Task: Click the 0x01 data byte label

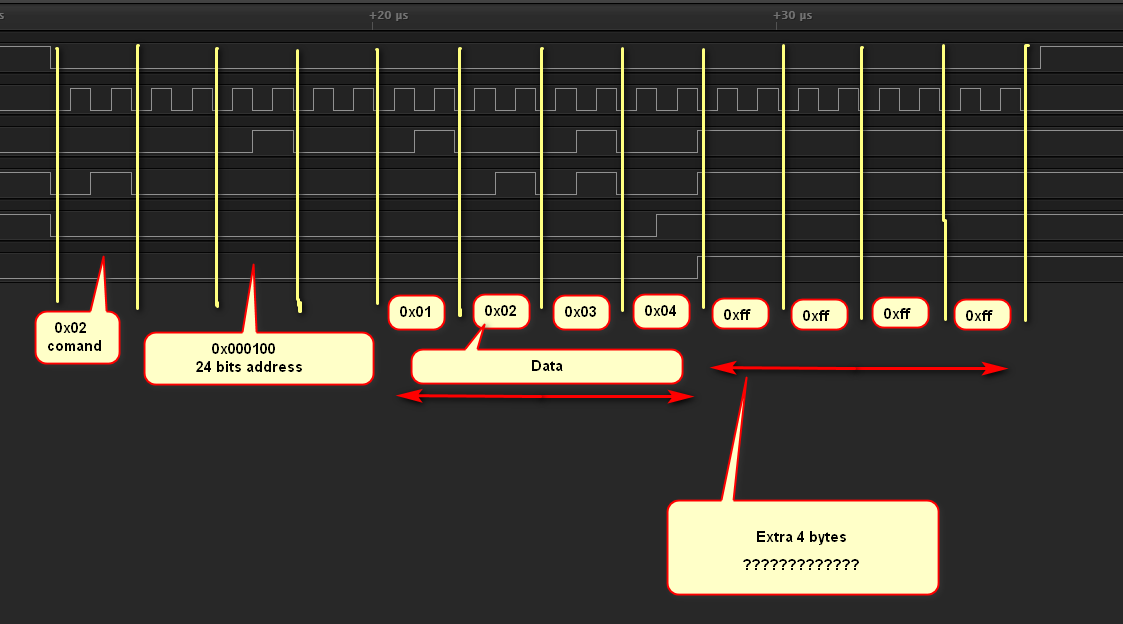Action: 415,312
